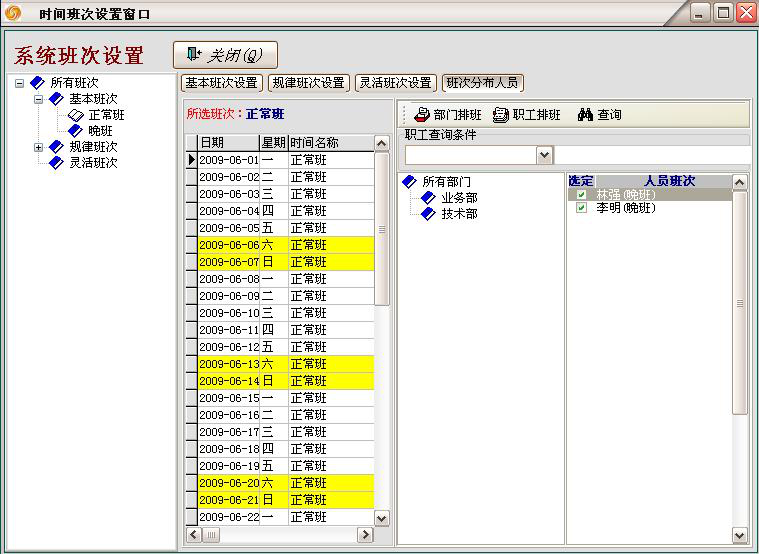Click the 查询 binoculars icon
The height and width of the screenshot is (554, 759).
[x=586, y=115]
